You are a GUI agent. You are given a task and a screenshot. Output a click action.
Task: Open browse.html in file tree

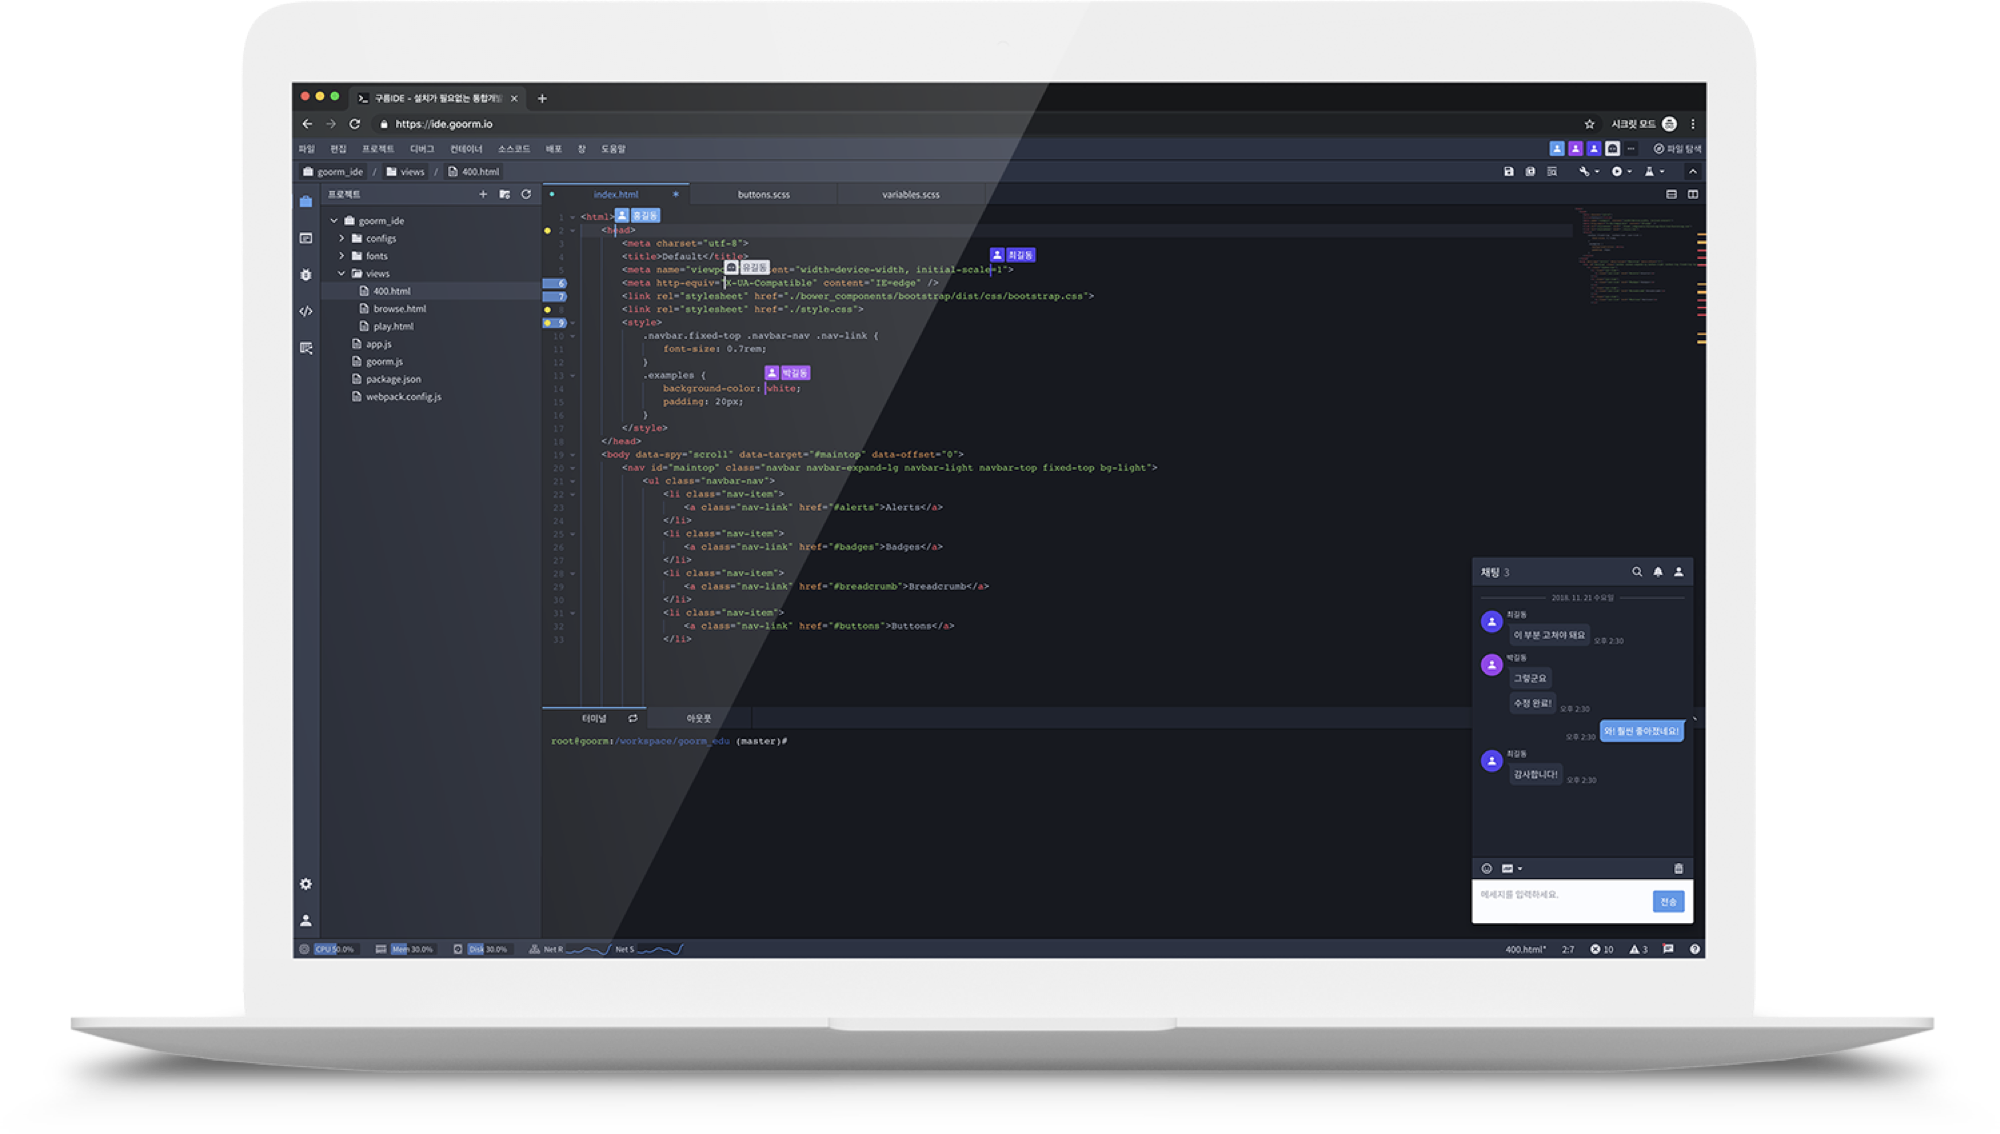(x=399, y=309)
